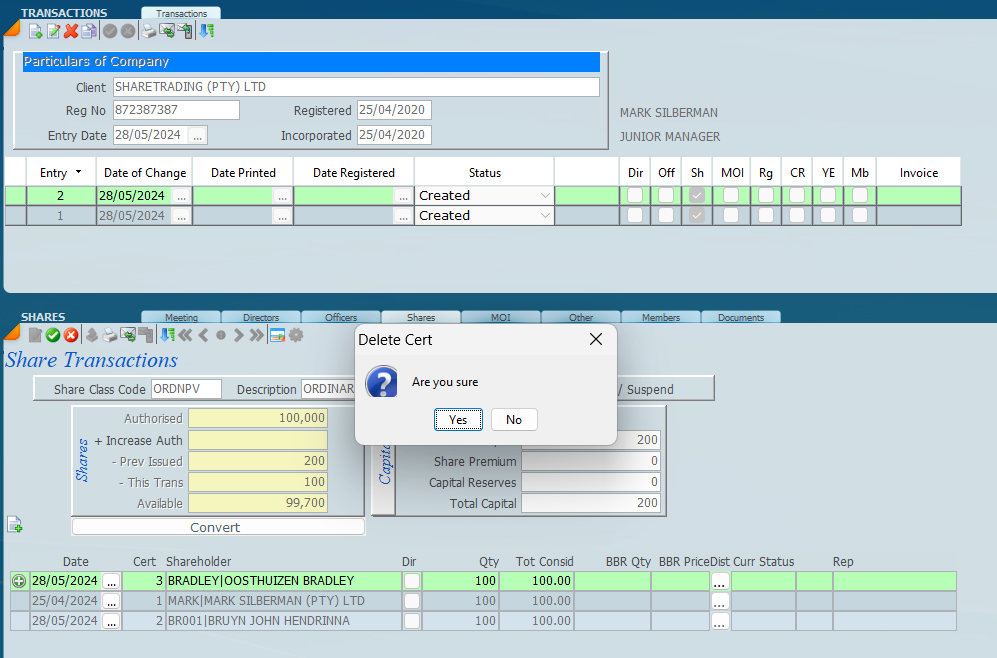Click the new share certificate icon above the grid
This screenshot has width=997, height=658.
click(15, 525)
